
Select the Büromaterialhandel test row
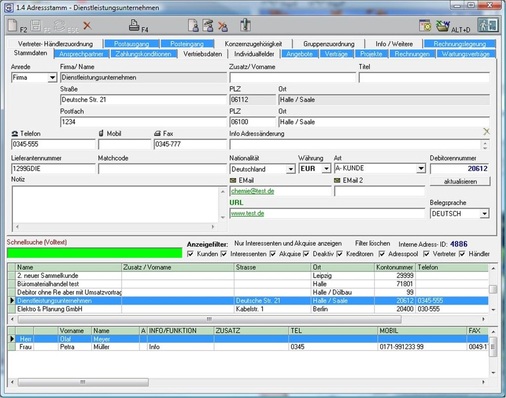(x=248, y=284)
